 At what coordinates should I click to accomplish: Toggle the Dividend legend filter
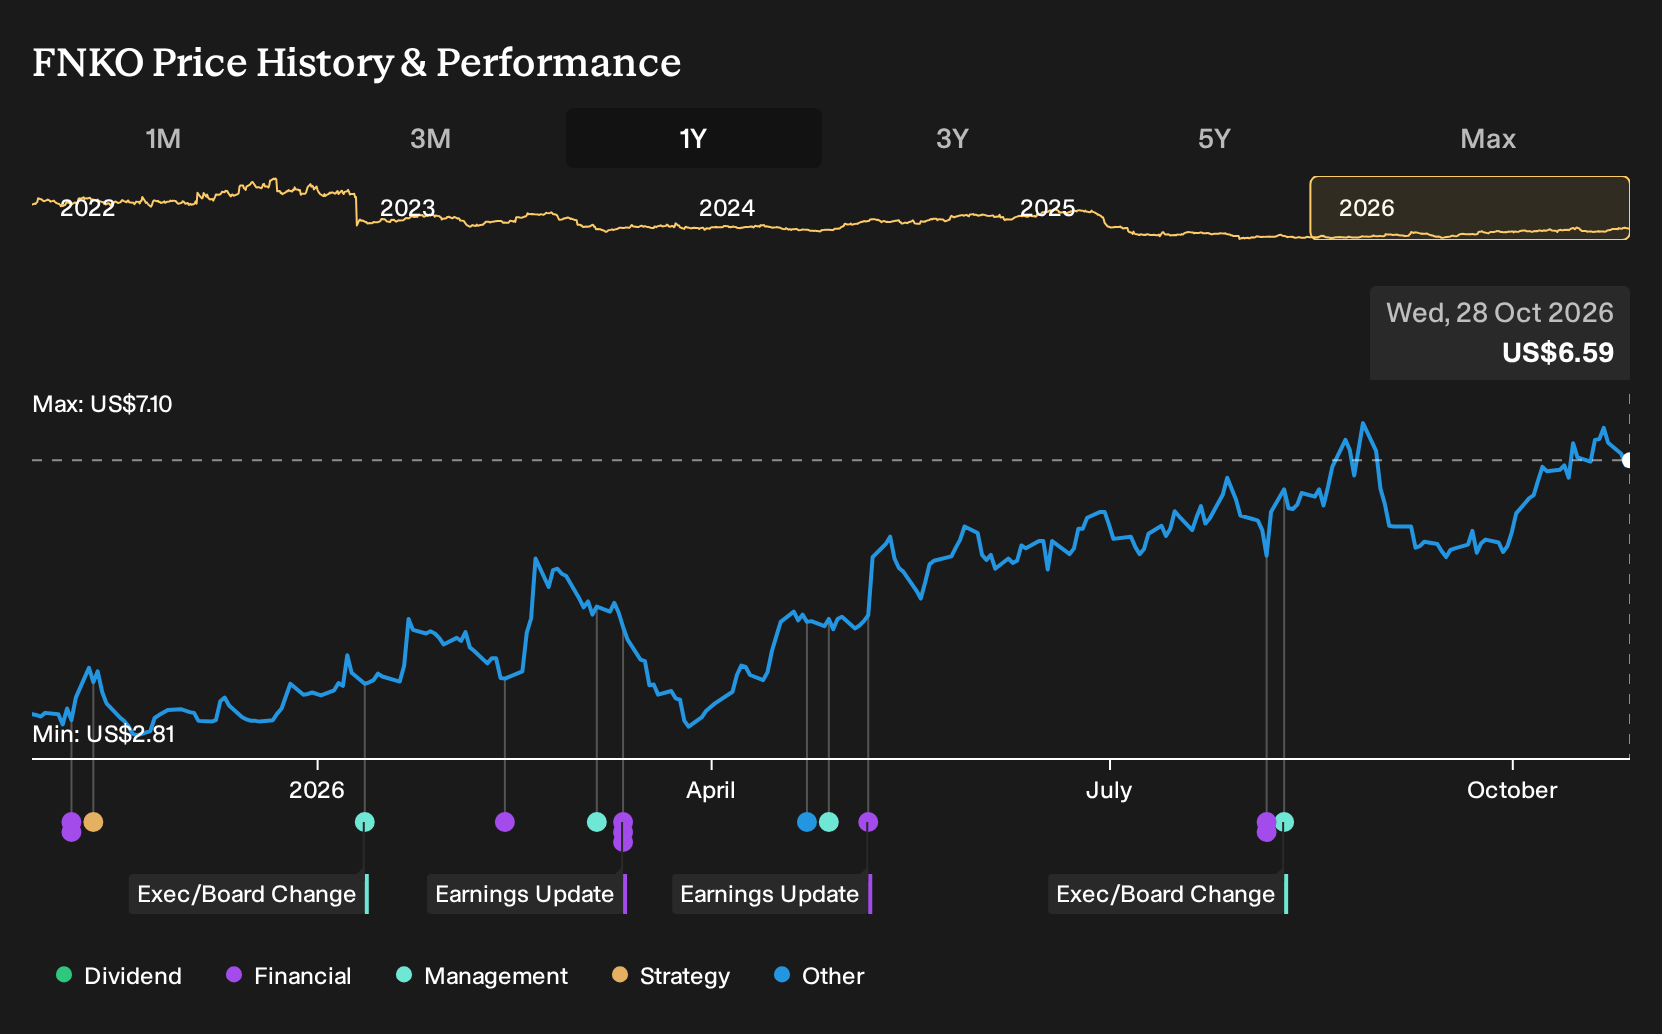point(119,976)
